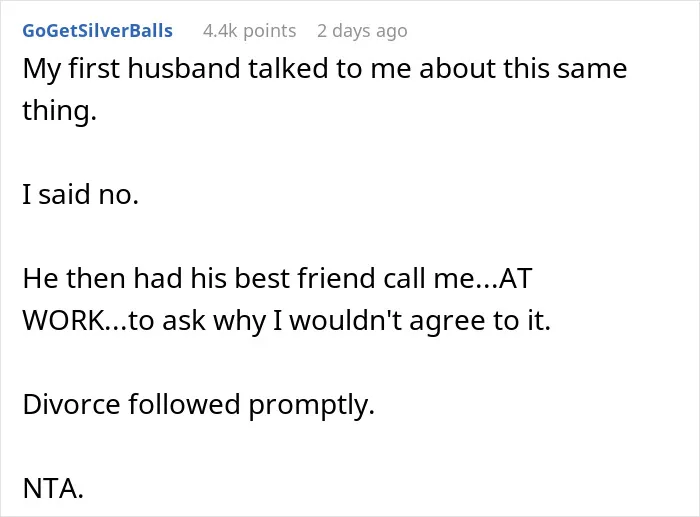Click the word 'wouldn't' in the comment
The width and height of the screenshot is (700, 517).
[x=346, y=320]
